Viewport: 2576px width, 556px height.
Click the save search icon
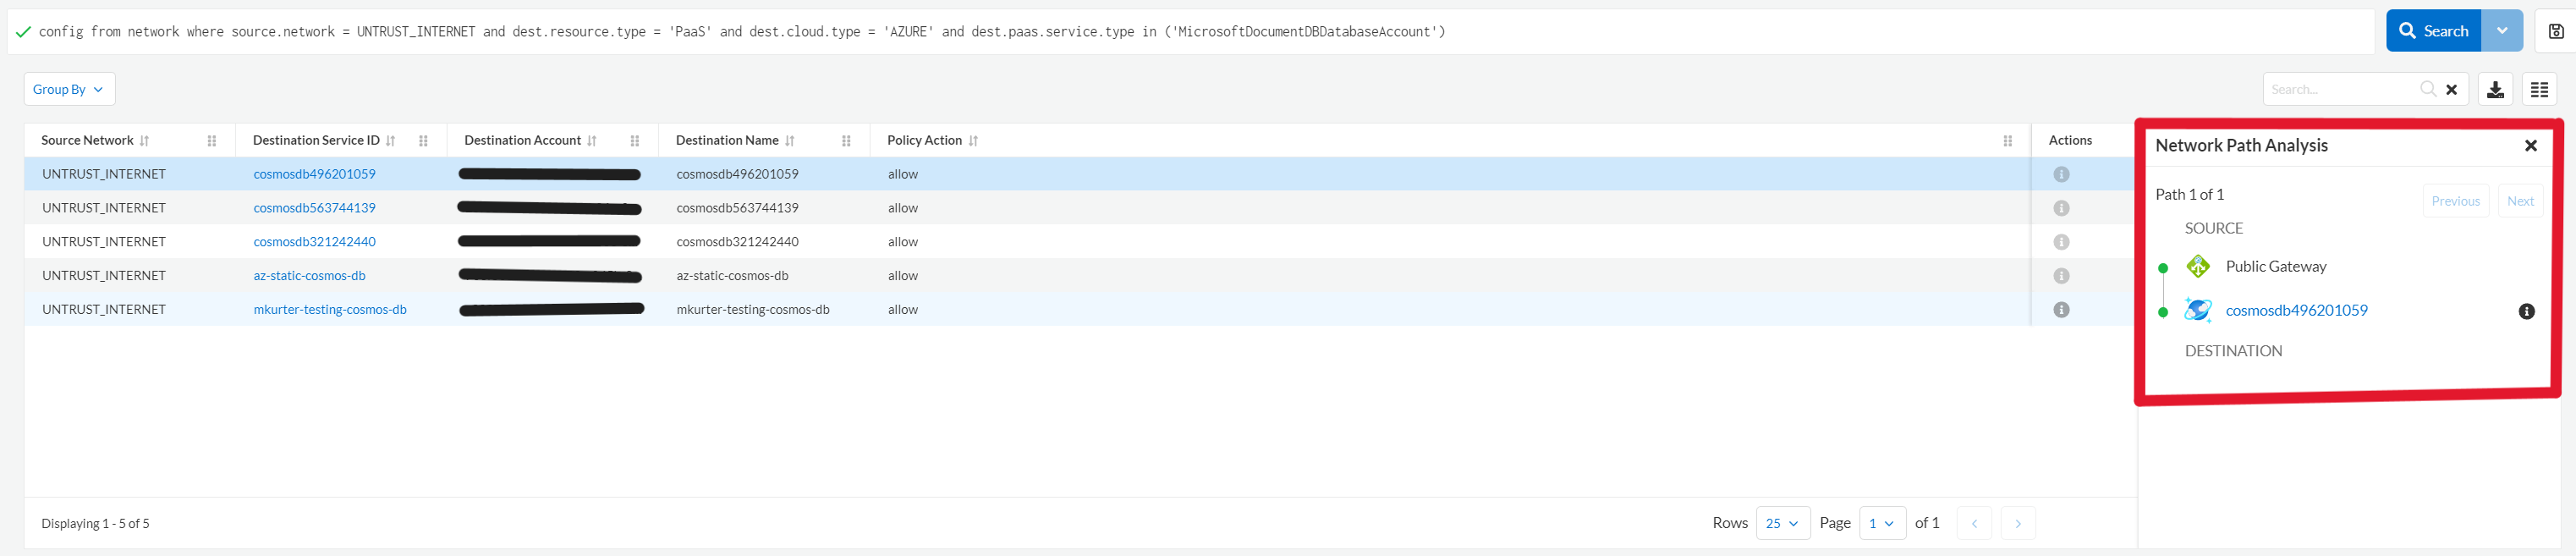click(2555, 31)
